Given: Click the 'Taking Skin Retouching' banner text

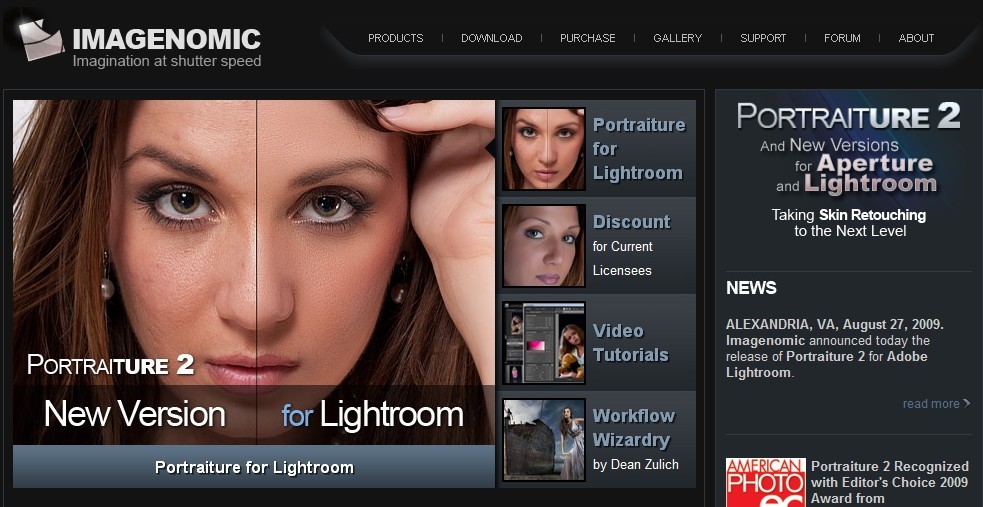Looking at the screenshot, I should (x=849, y=215).
